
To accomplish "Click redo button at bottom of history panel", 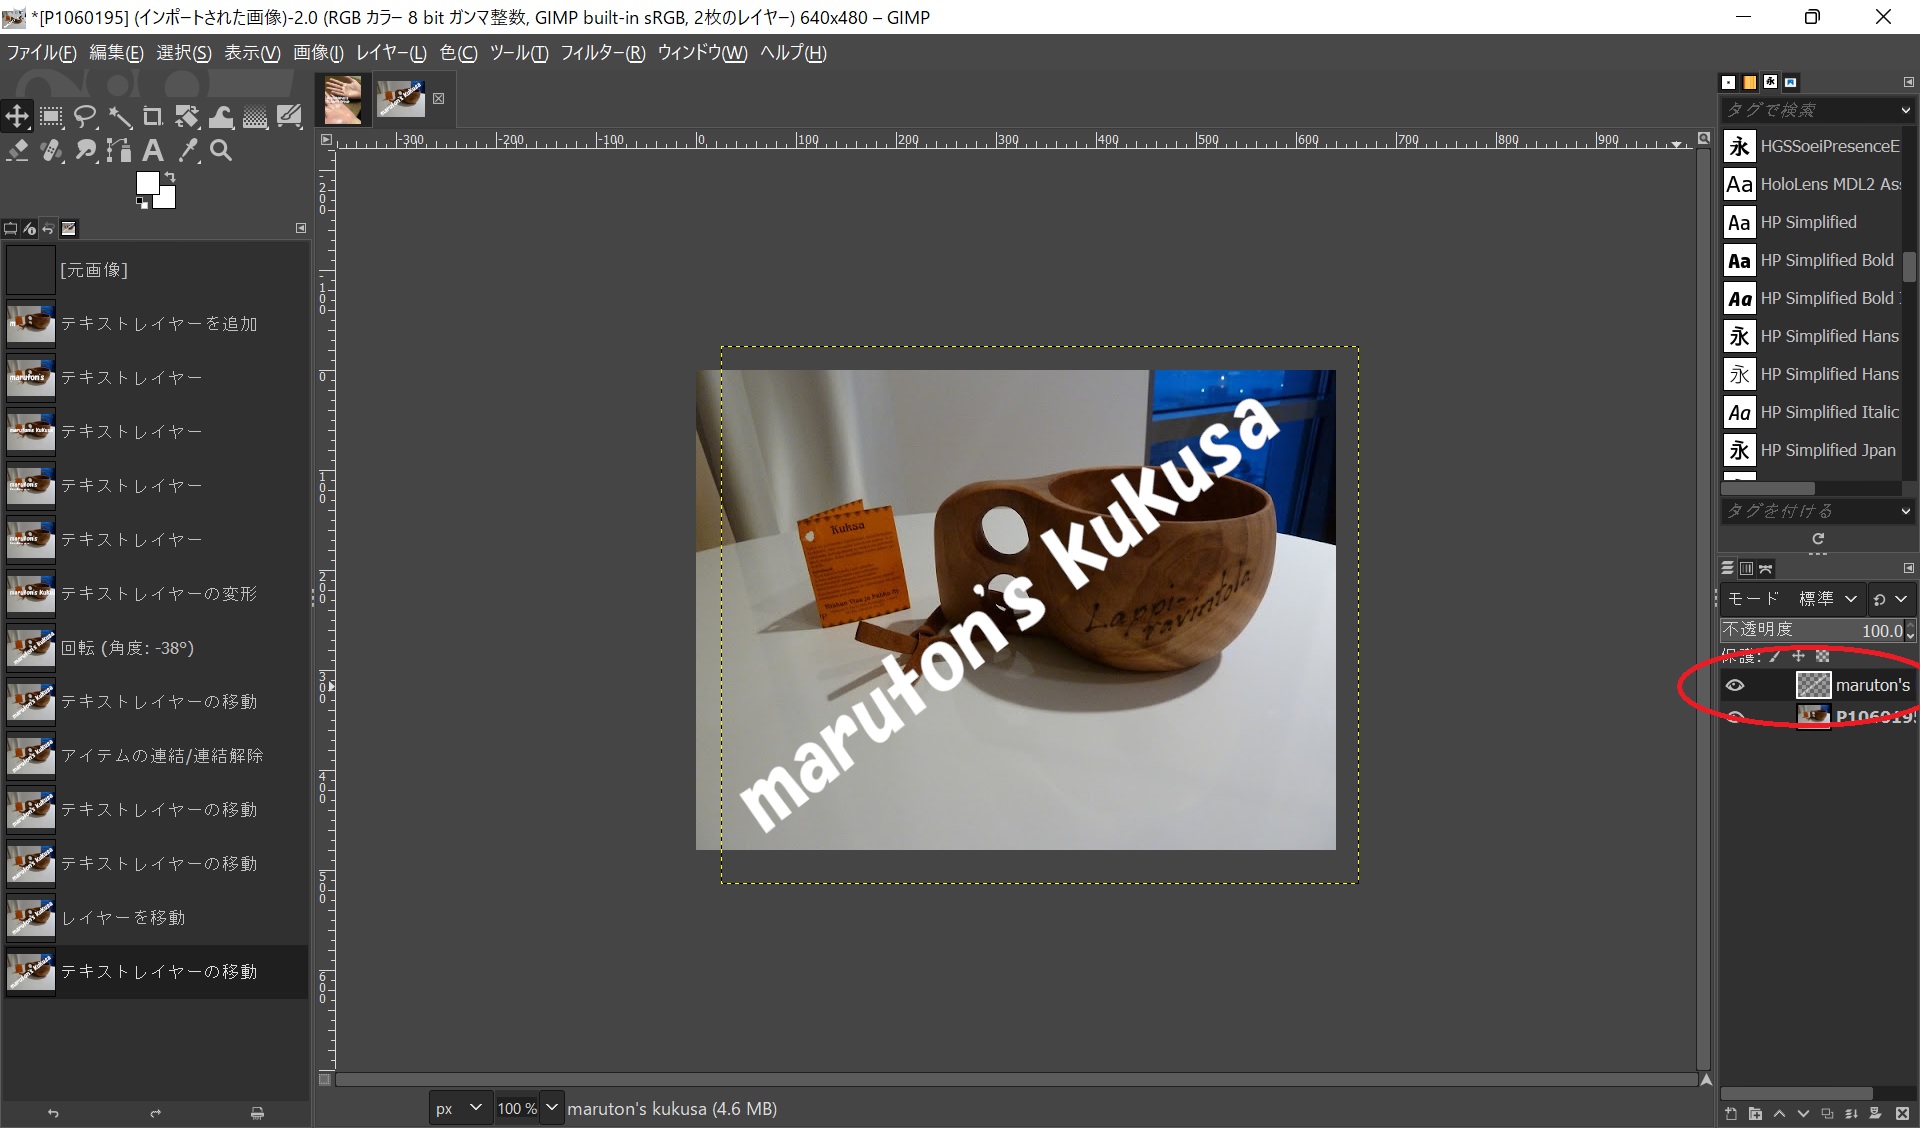I will [x=155, y=1113].
